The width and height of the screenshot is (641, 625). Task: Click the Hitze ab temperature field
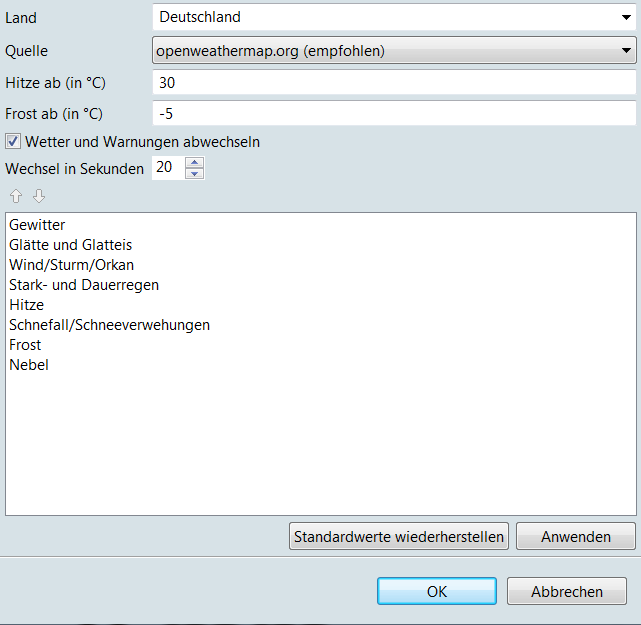394,83
